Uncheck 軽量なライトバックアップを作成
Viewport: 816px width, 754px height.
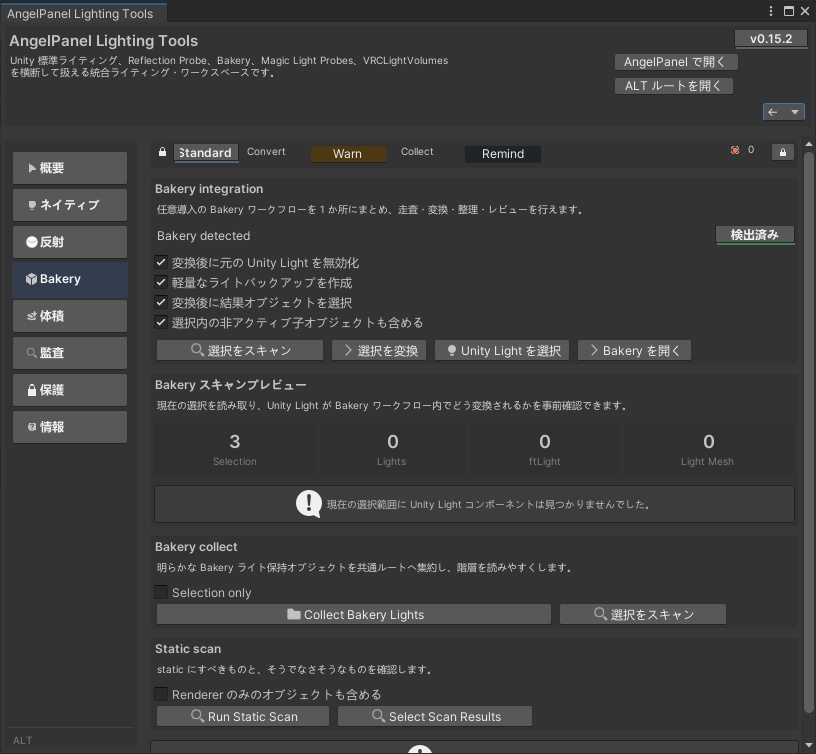click(161, 282)
